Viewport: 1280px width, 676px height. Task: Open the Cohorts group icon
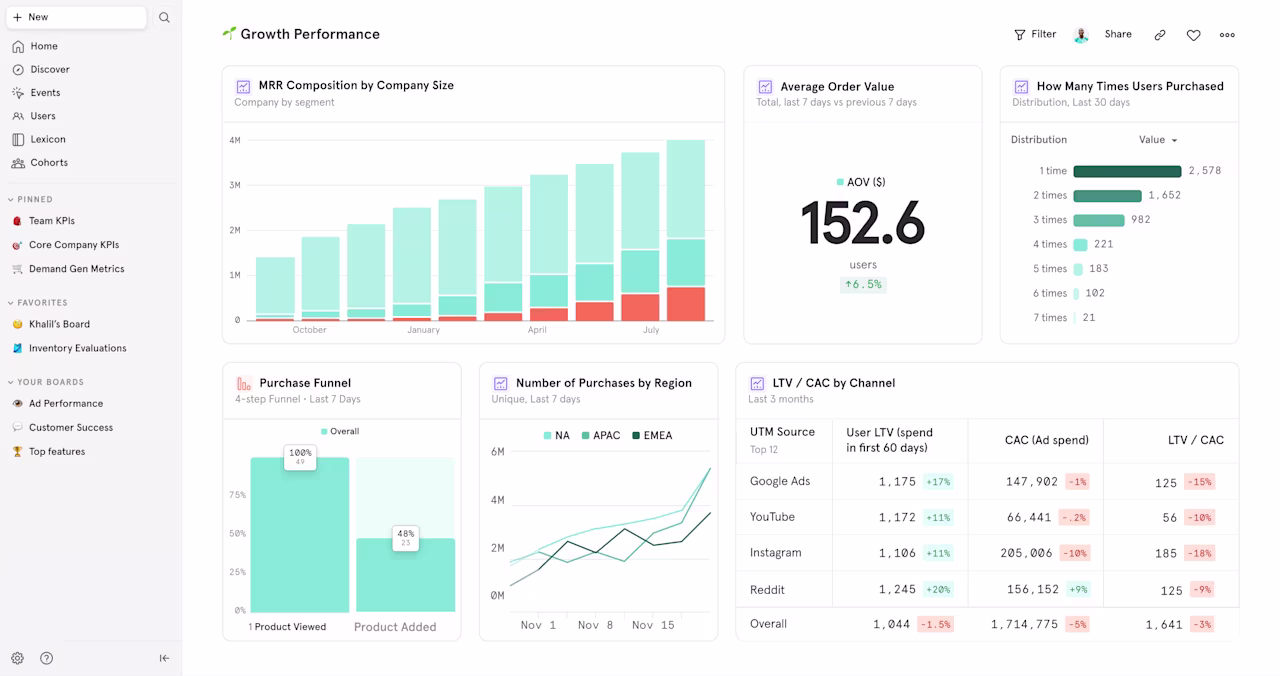[x=18, y=162]
